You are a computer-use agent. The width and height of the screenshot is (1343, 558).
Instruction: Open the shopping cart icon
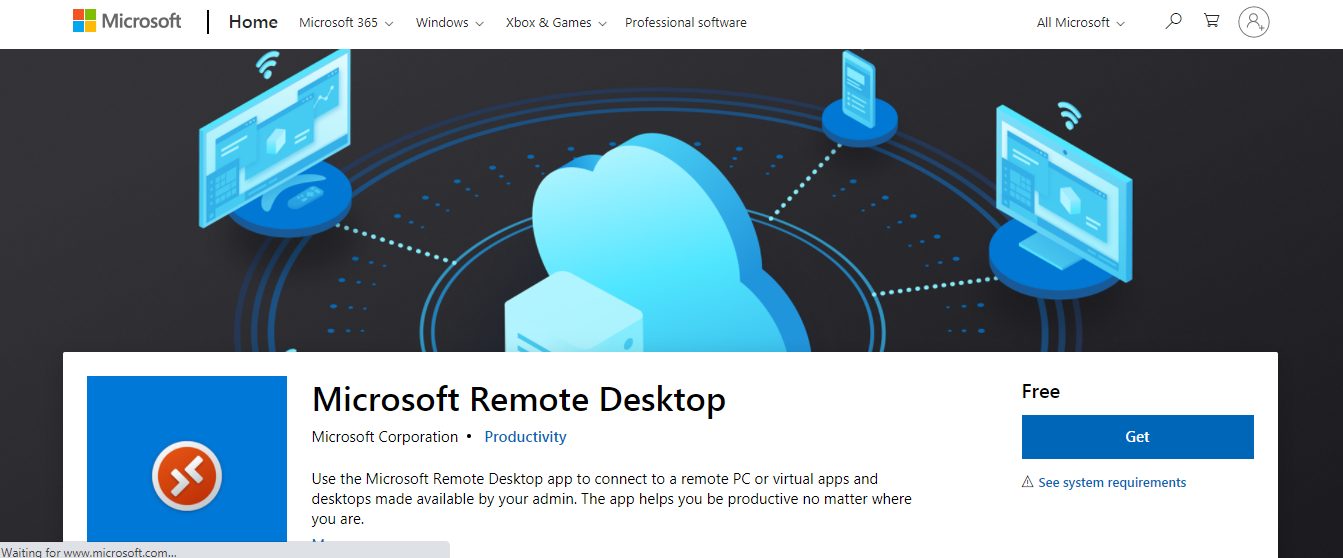(1212, 20)
